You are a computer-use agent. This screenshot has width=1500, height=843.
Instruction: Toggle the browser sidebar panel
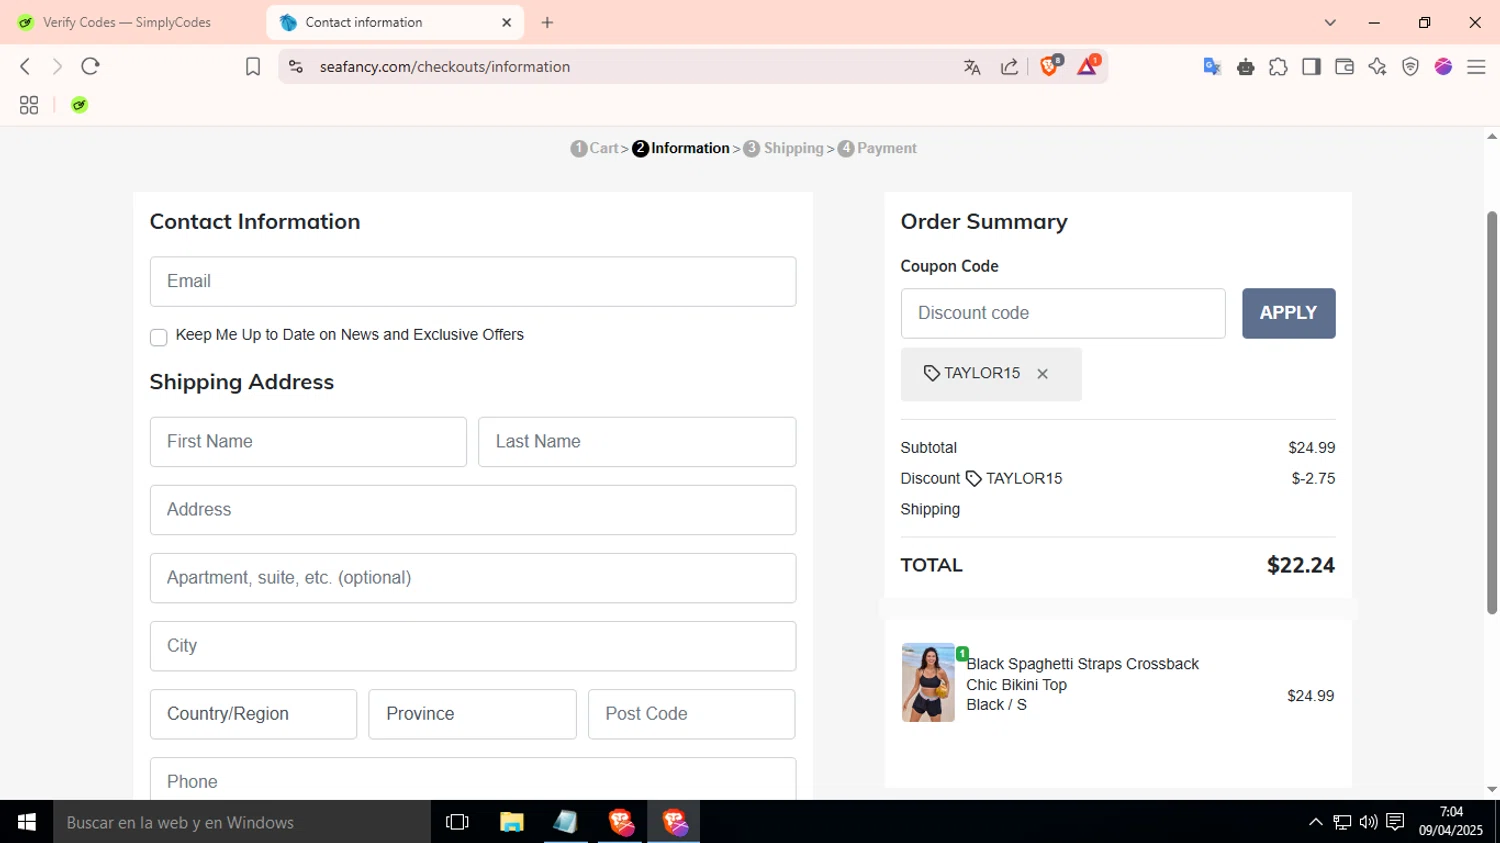tap(1311, 67)
